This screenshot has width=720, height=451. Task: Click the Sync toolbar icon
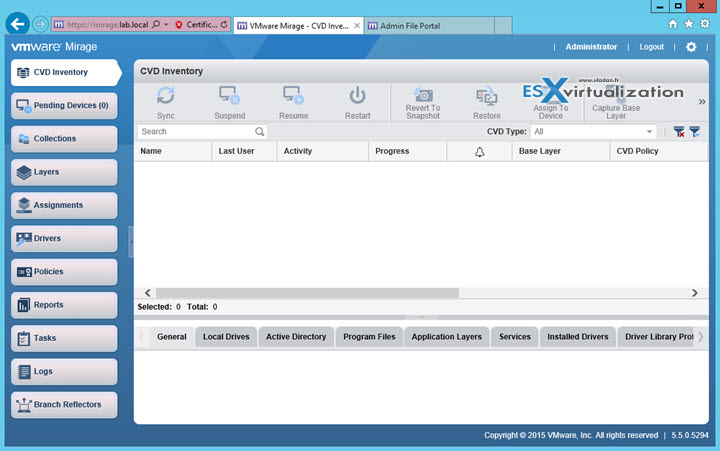tap(165, 96)
